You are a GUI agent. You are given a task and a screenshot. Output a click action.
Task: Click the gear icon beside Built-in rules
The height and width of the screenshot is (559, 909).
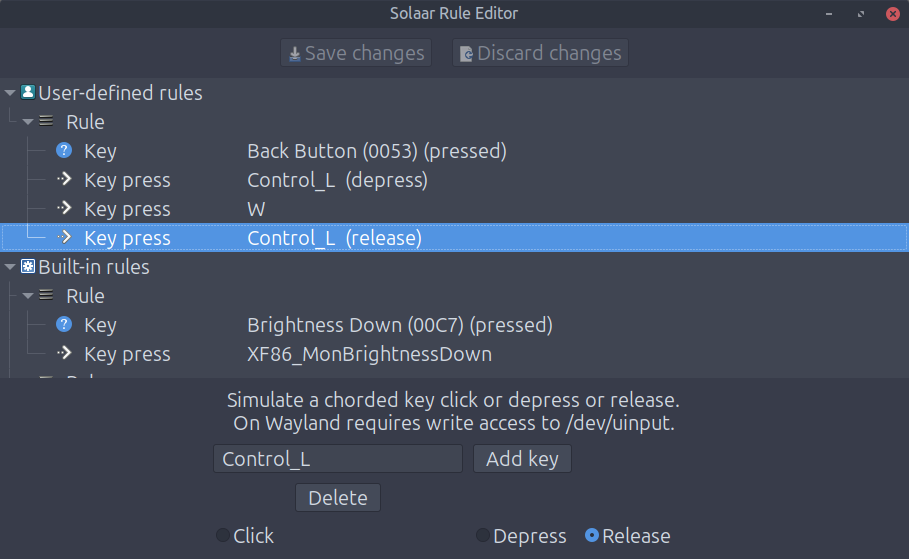tap(28, 266)
